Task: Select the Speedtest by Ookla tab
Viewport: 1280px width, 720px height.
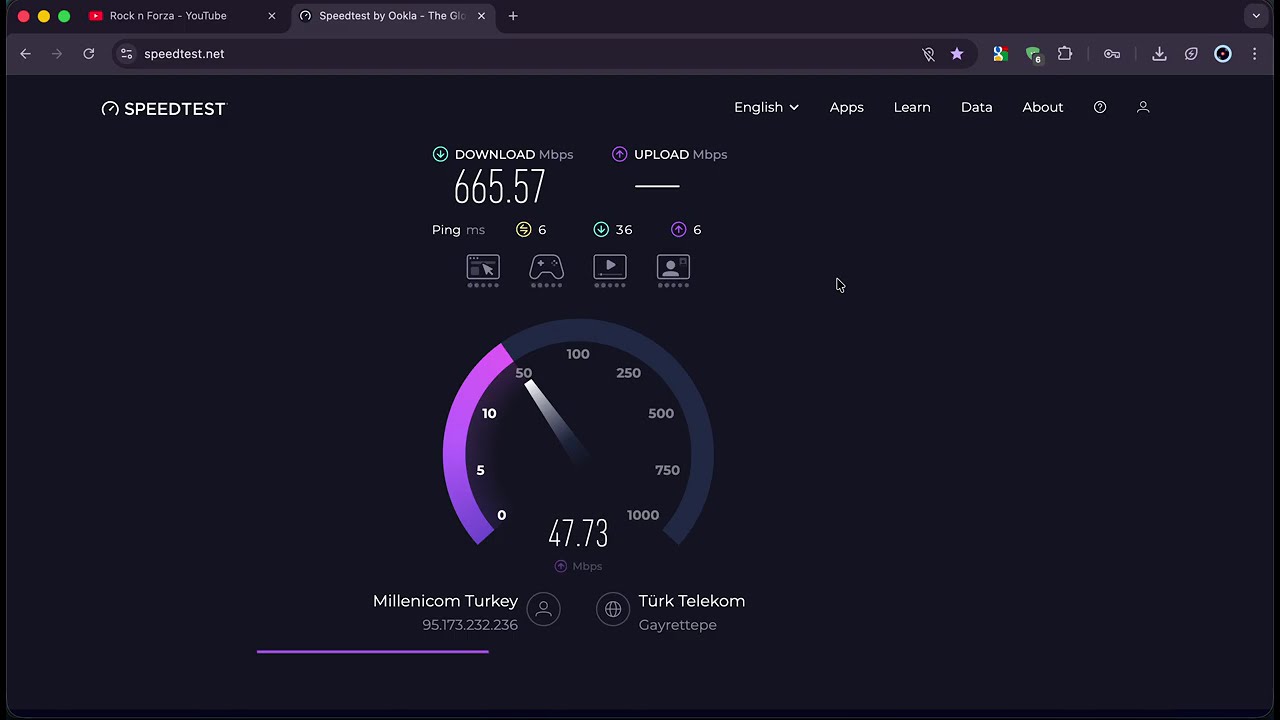Action: [x=394, y=16]
